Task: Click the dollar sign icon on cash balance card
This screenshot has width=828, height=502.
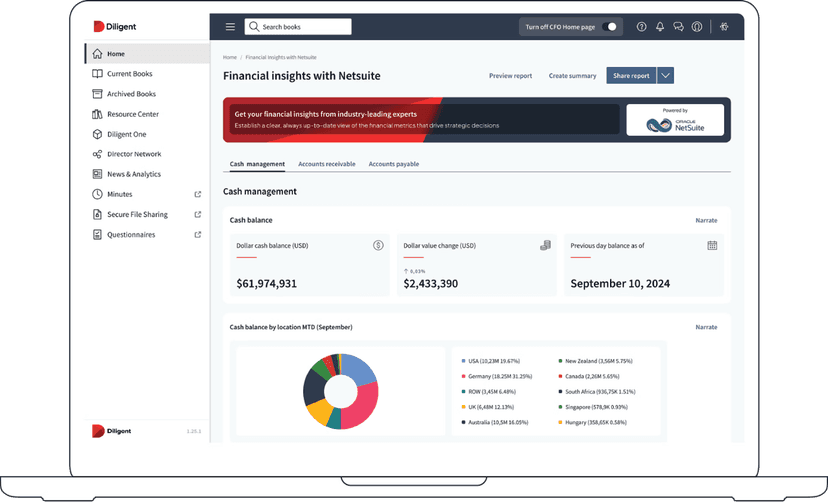Action: coord(378,245)
